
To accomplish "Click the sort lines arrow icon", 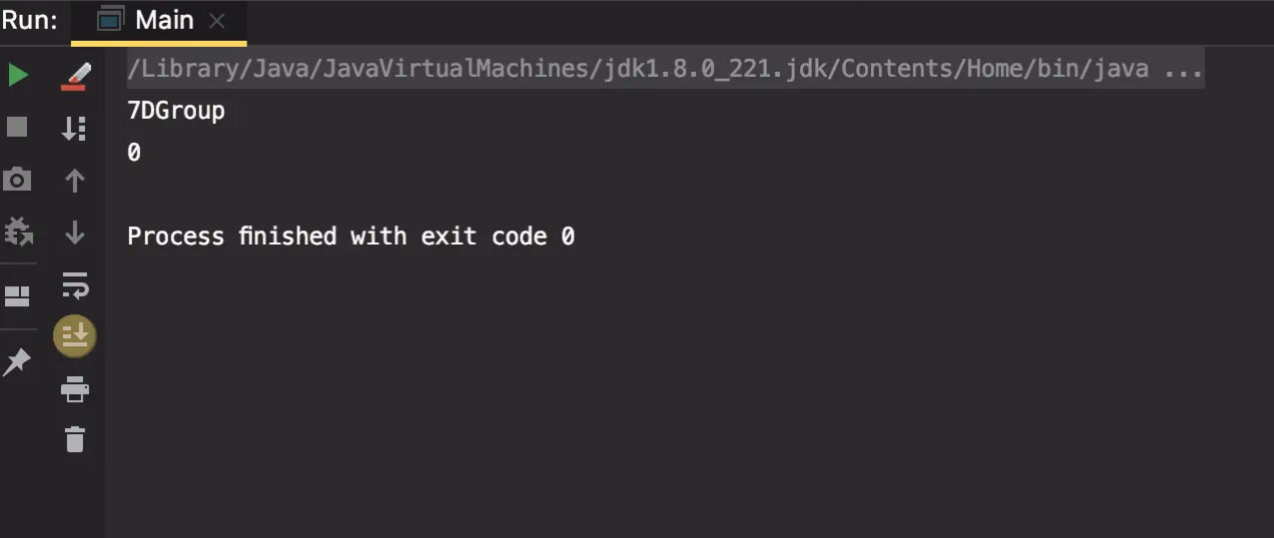I will tap(75, 128).
